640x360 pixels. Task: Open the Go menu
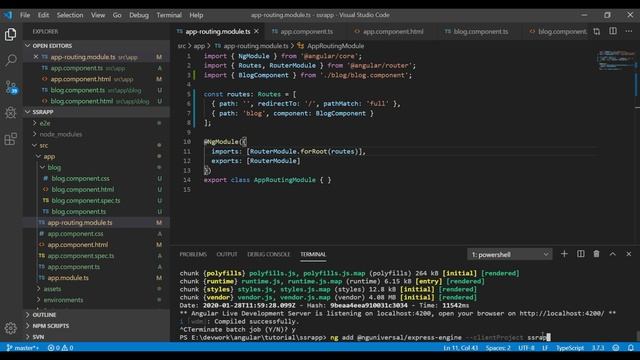(x=117, y=15)
